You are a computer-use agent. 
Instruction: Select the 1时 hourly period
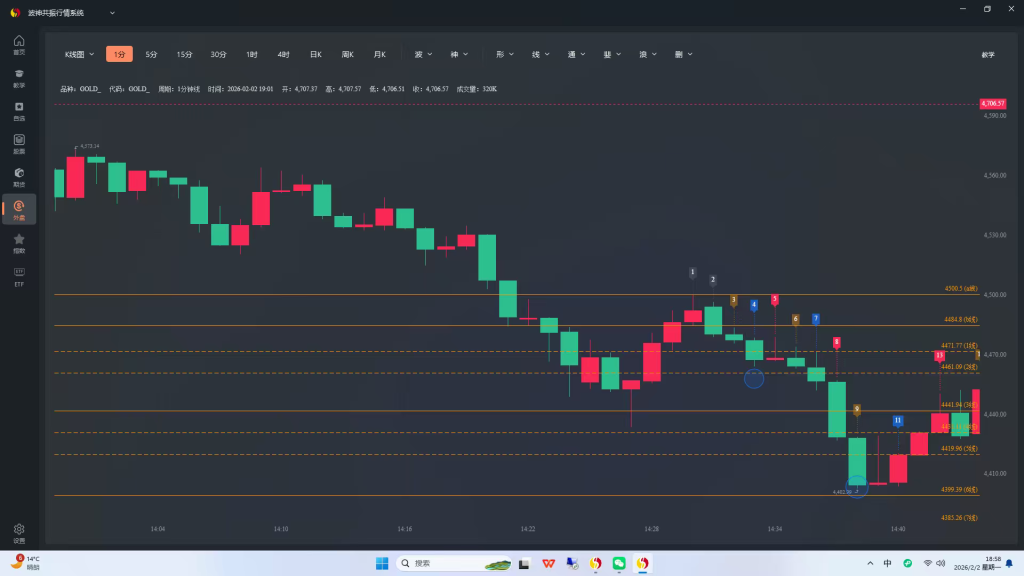[252, 54]
